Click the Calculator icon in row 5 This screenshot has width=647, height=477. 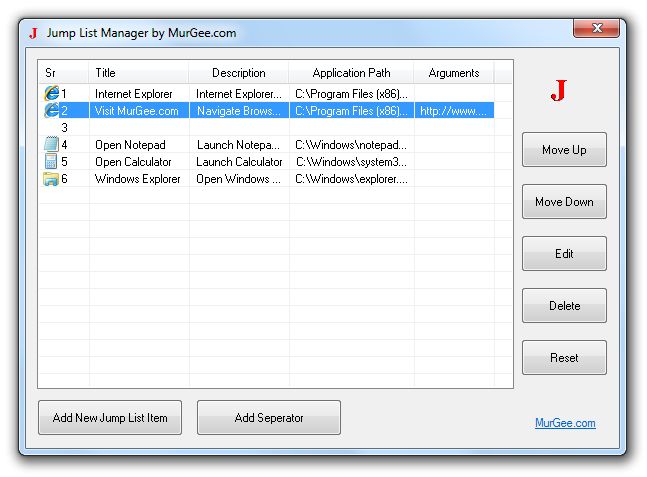[51, 162]
